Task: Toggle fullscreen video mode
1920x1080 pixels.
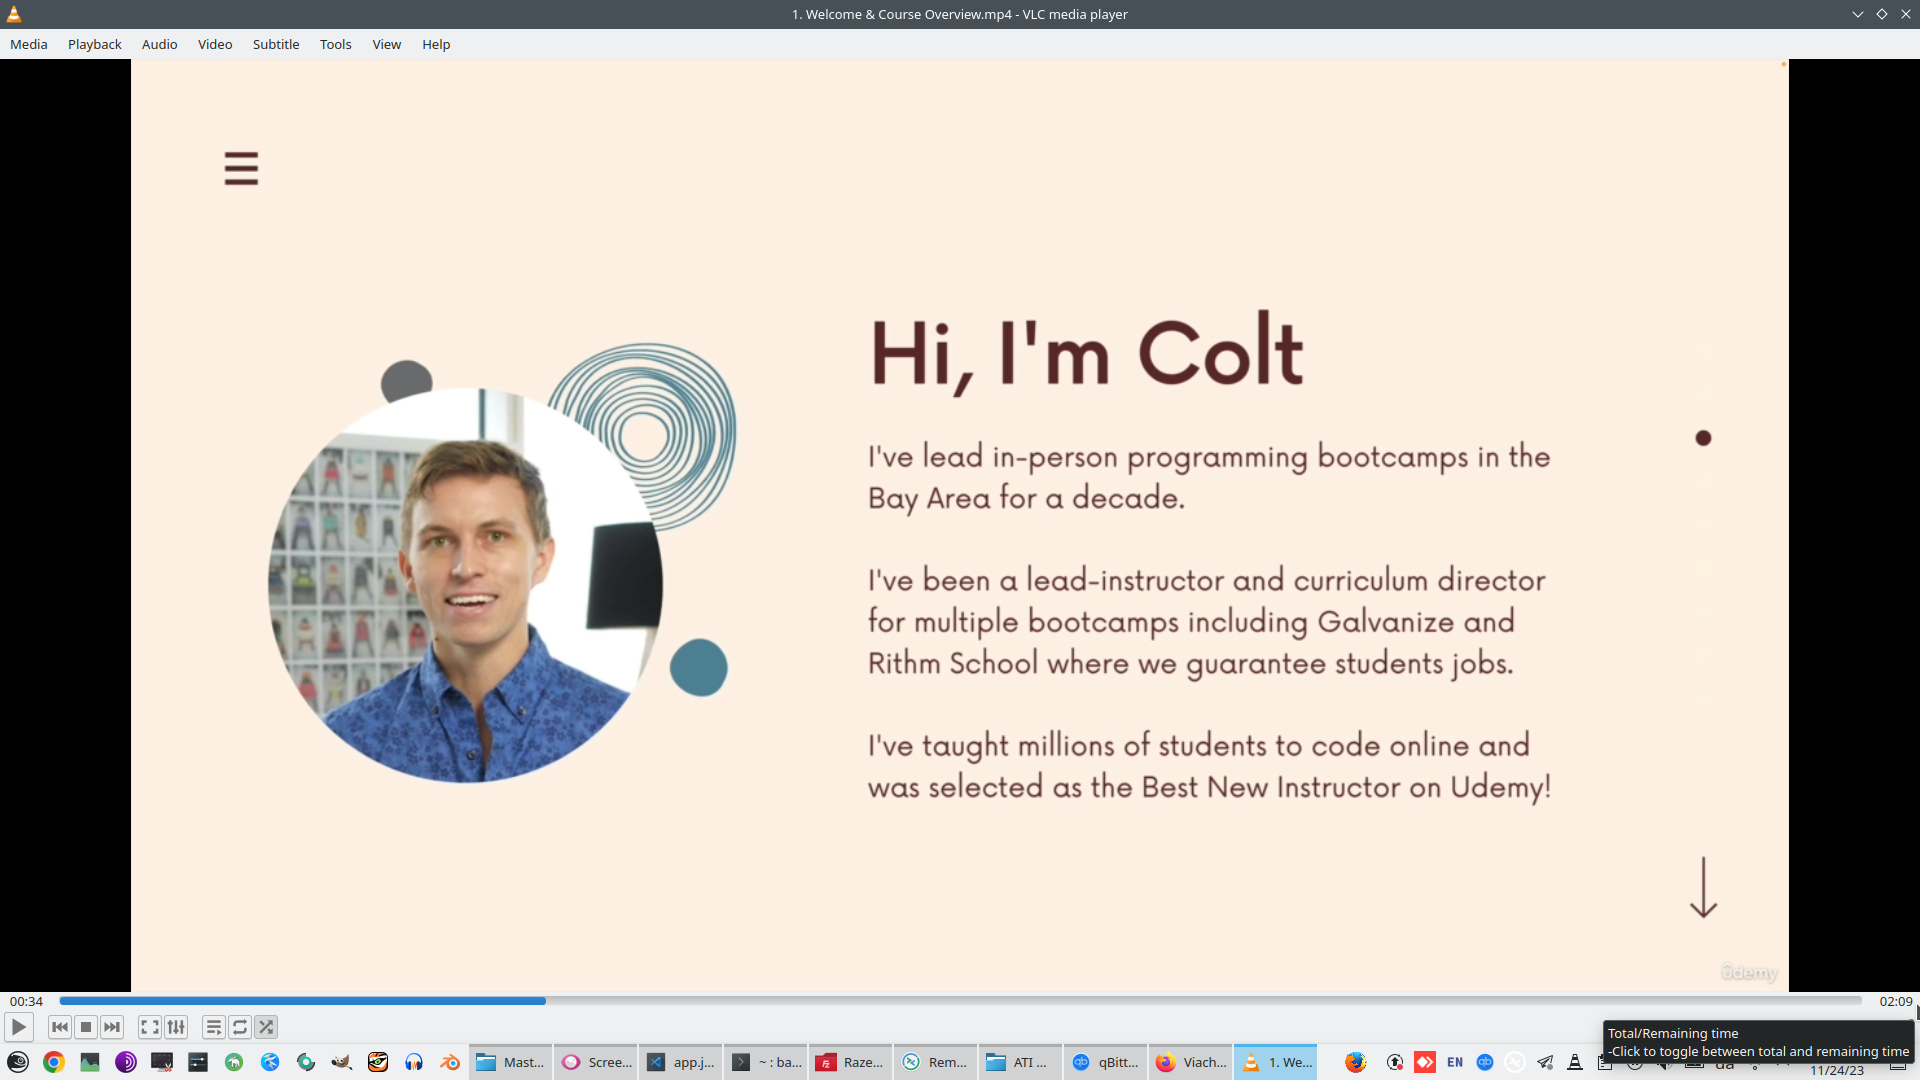Action: (x=150, y=1027)
